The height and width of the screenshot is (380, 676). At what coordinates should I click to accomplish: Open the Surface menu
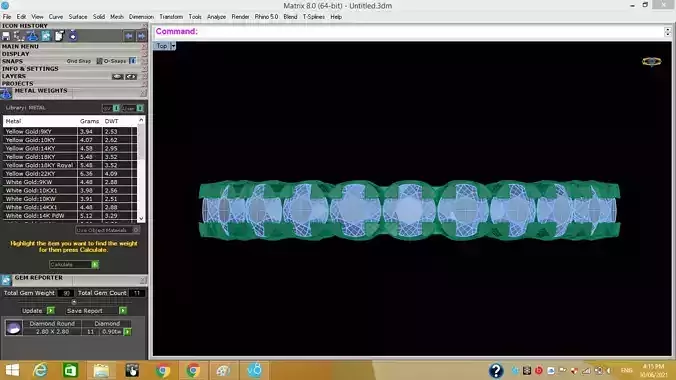tap(78, 17)
